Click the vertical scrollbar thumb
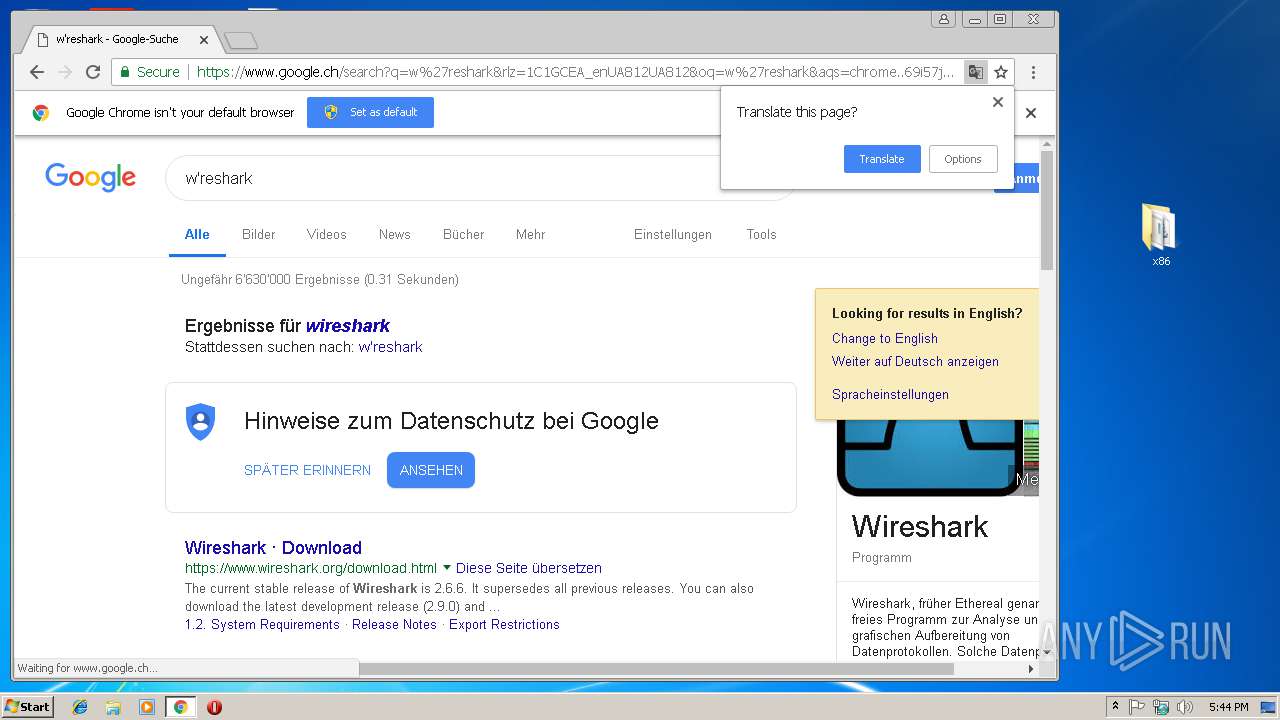 click(x=1047, y=210)
